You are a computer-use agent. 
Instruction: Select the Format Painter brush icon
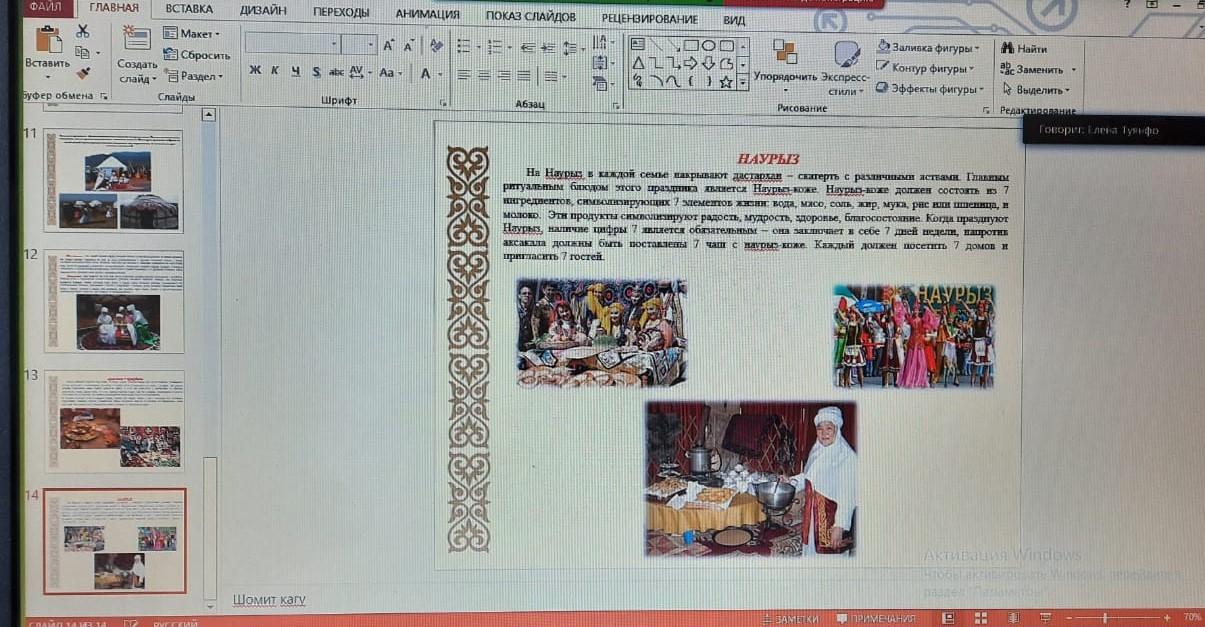(x=82, y=72)
